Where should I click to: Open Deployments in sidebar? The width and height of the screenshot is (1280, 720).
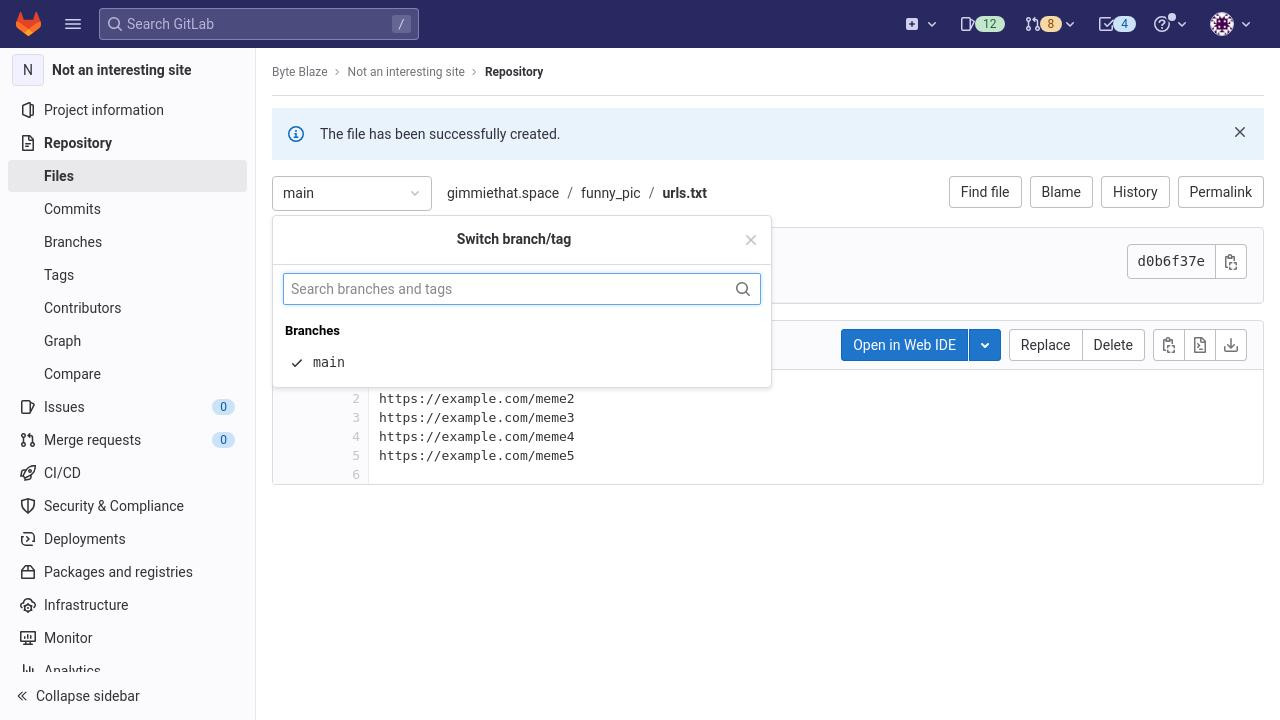(127, 539)
